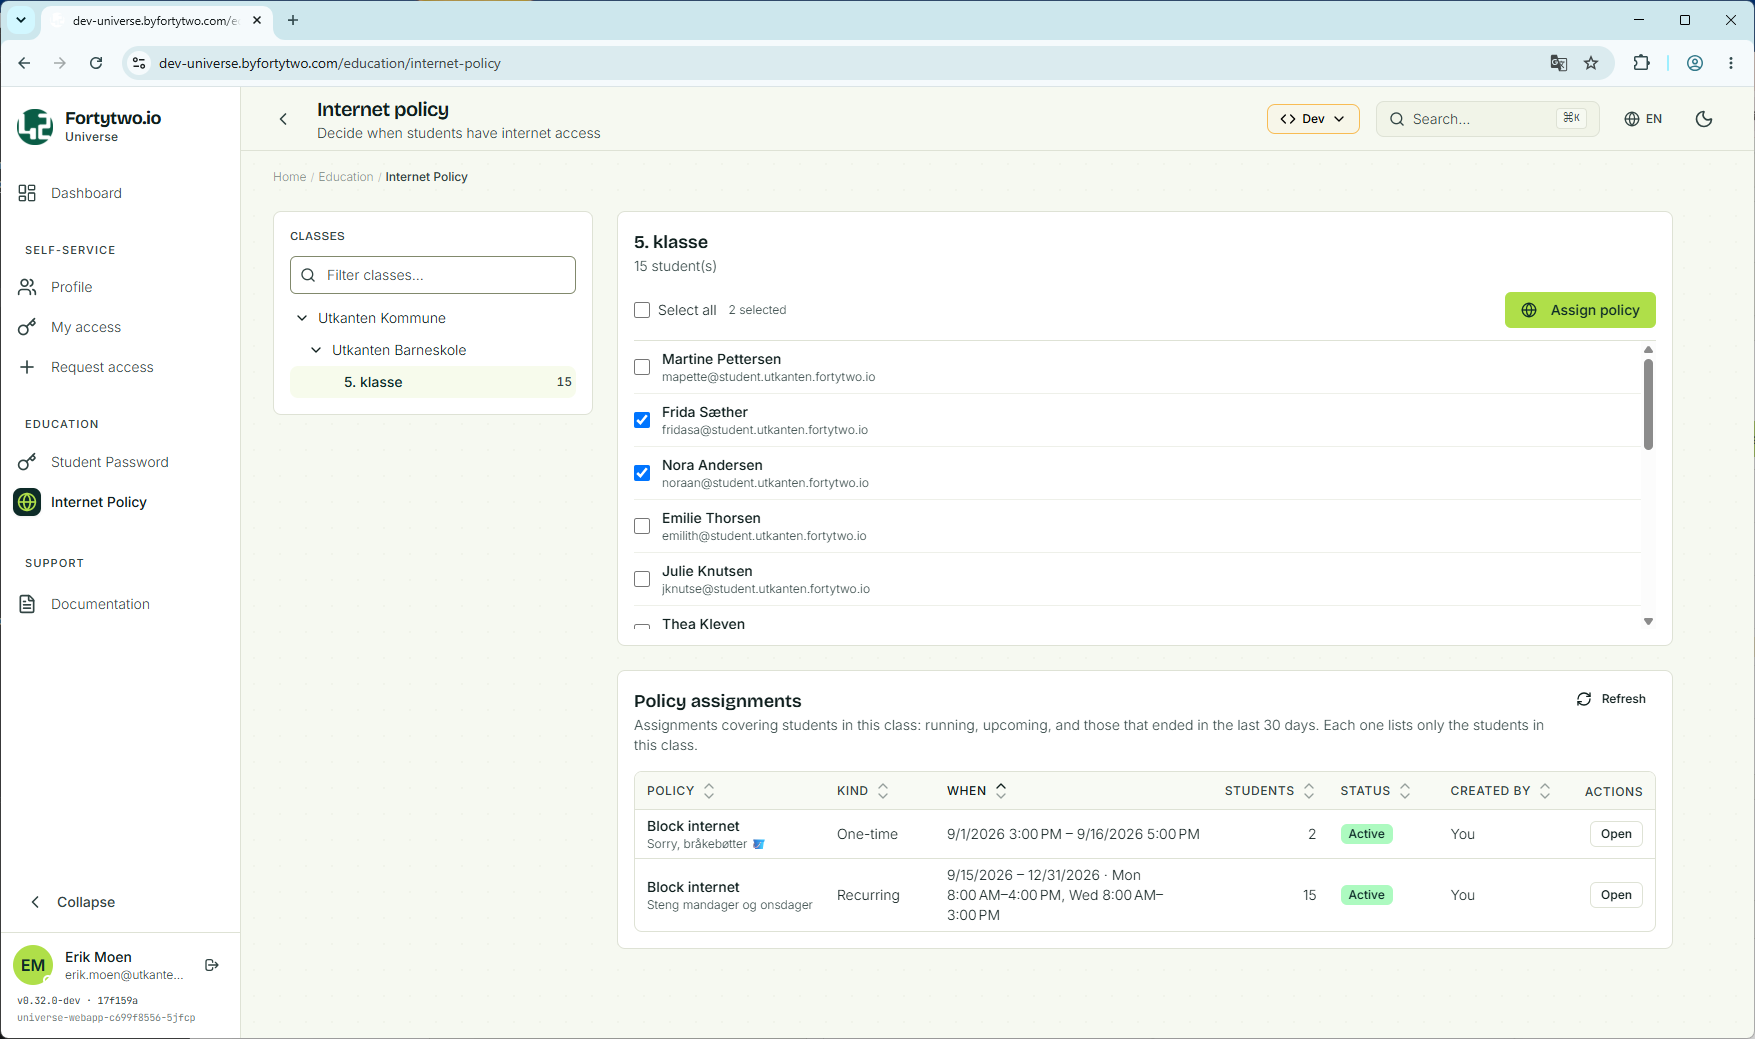Sort assignments by the When column
This screenshot has height=1039, width=1755.
tap(977, 791)
